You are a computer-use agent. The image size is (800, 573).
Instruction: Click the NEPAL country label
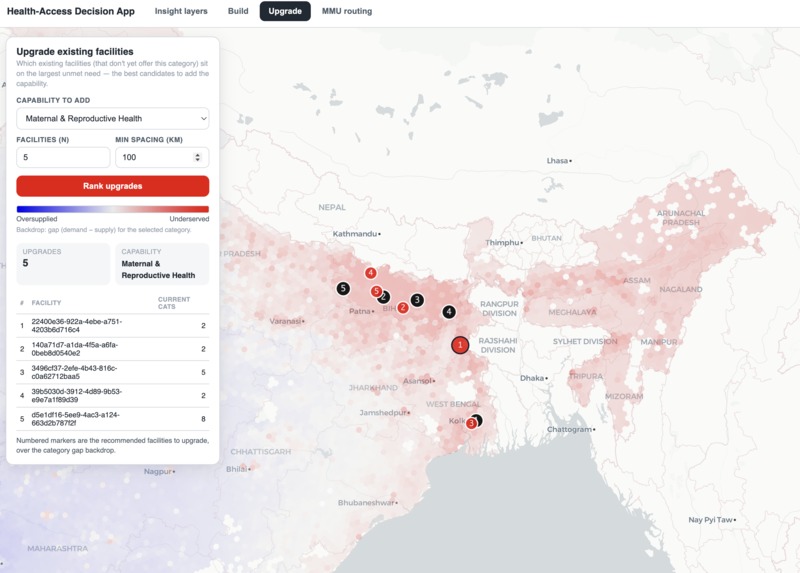click(x=332, y=207)
